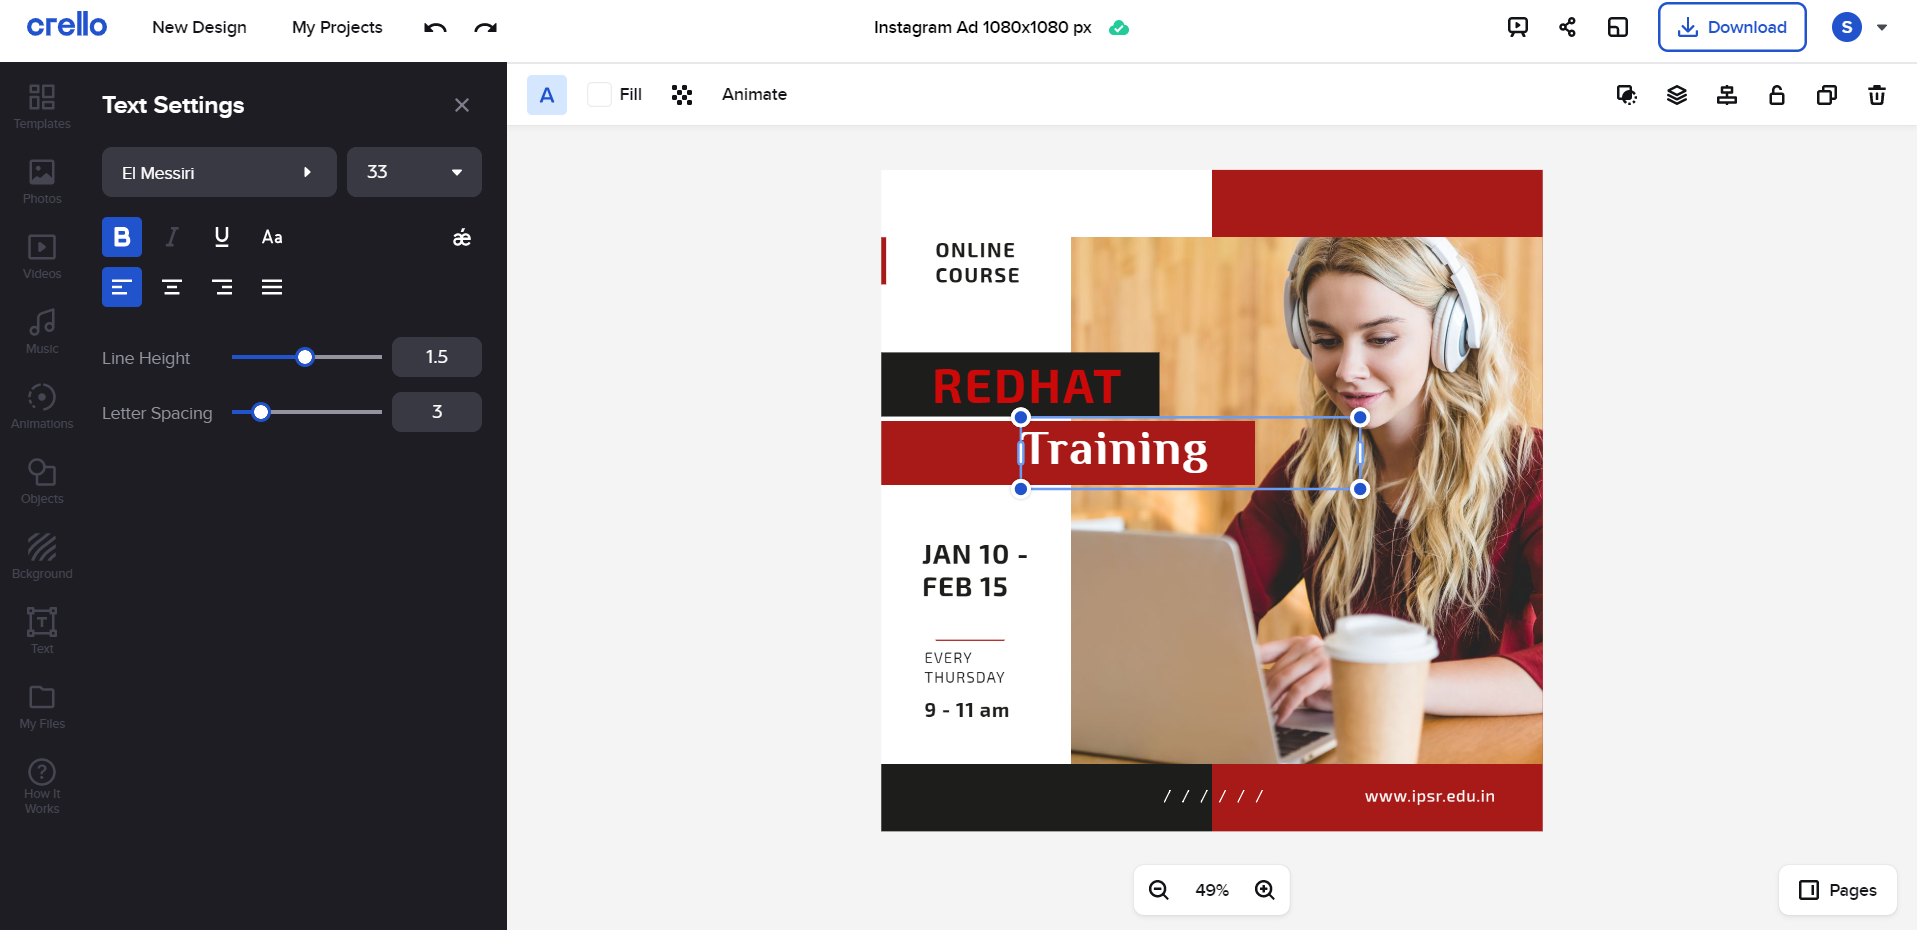Click the Download button
This screenshot has width=1917, height=930.
(1732, 27)
